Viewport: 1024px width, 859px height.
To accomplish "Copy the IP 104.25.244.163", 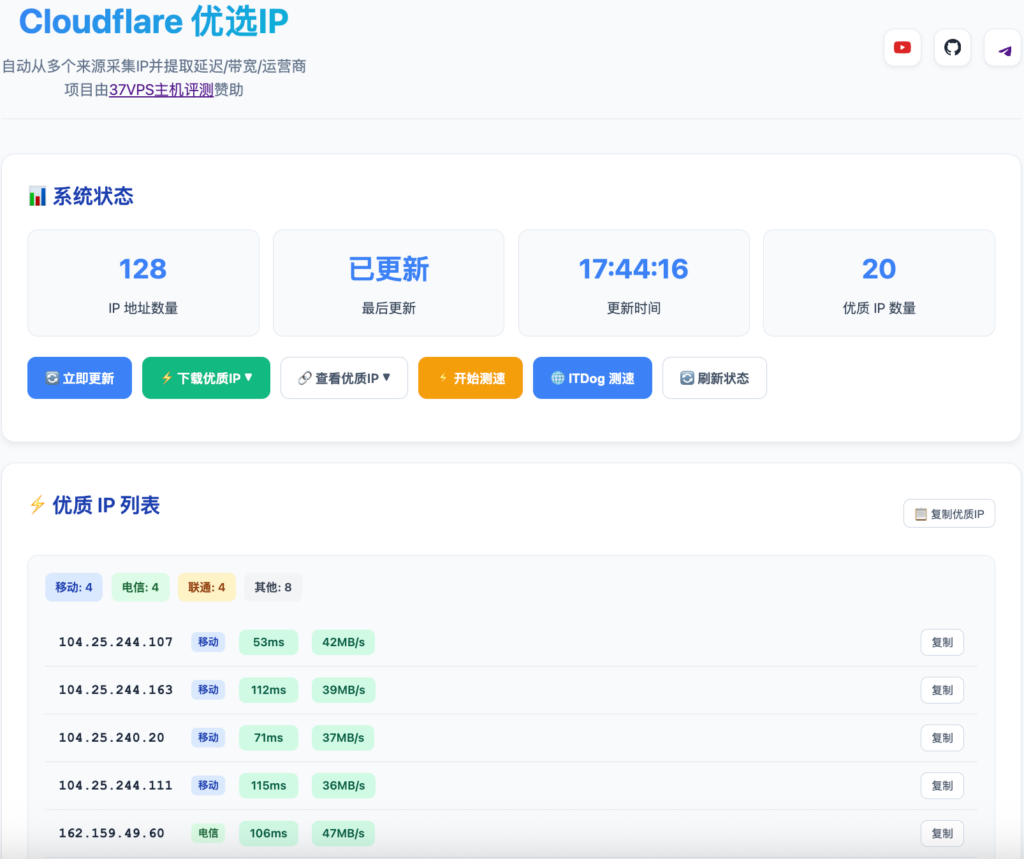I will point(942,690).
